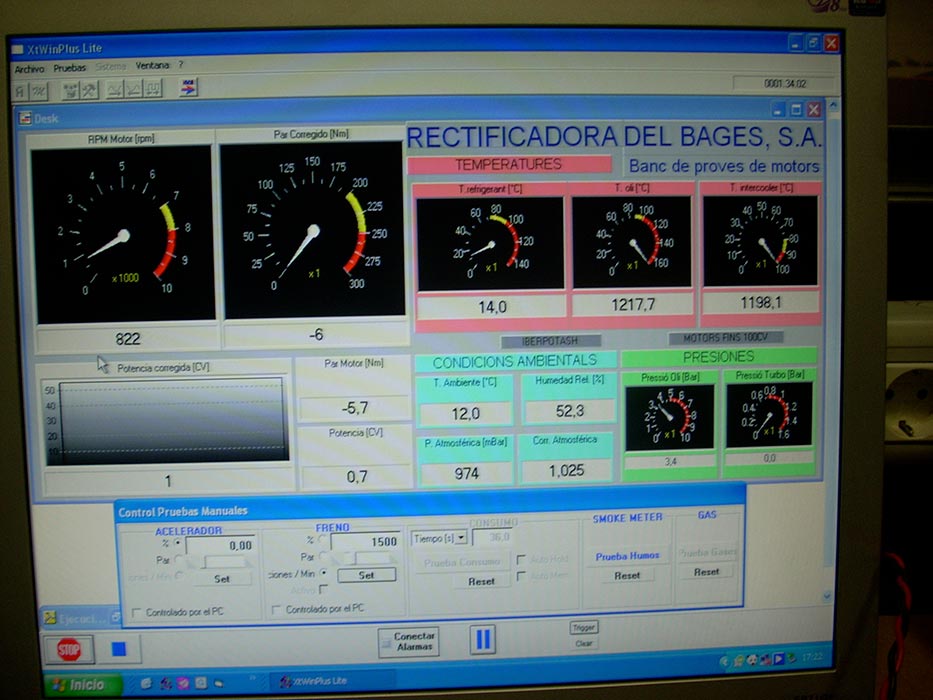The height and width of the screenshot is (700, 933).
Task: Toggle Freno Controlado por el PC checkbox
Action: pos(276,610)
